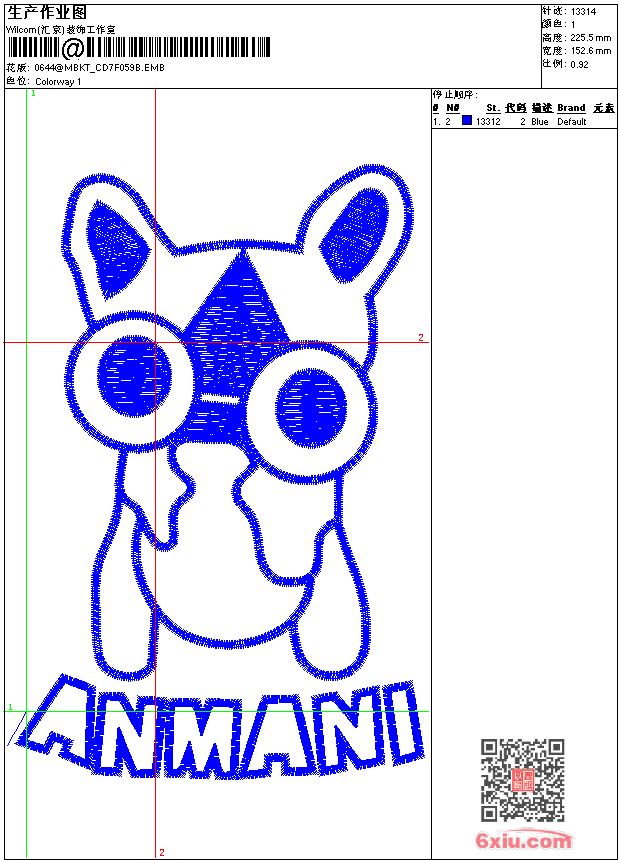
Task: Click the St. column header
Action: [x=493, y=108]
